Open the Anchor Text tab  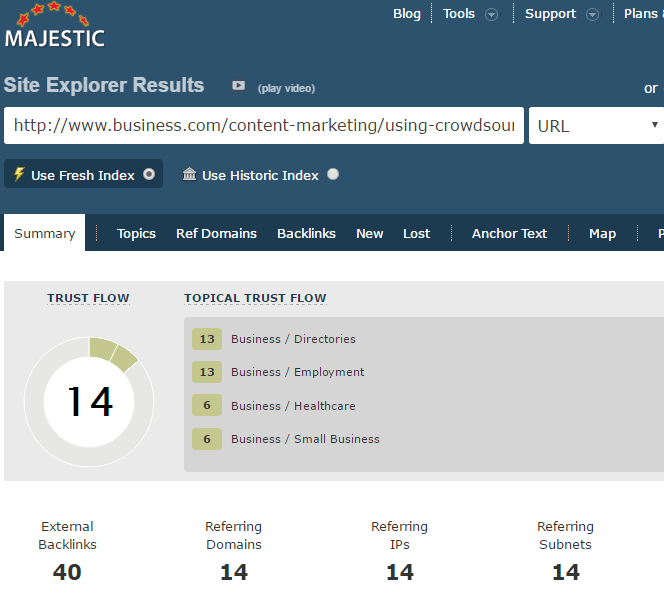click(509, 233)
